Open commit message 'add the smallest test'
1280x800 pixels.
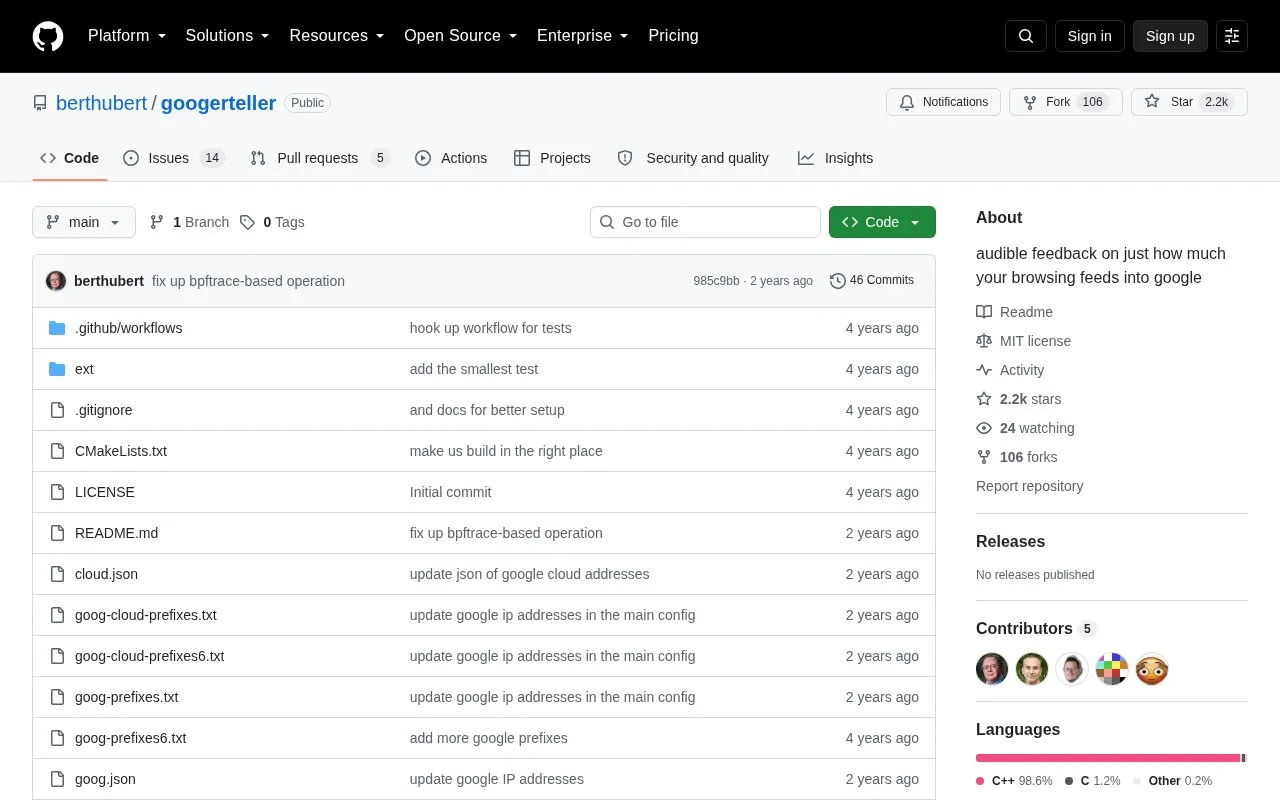(x=474, y=369)
